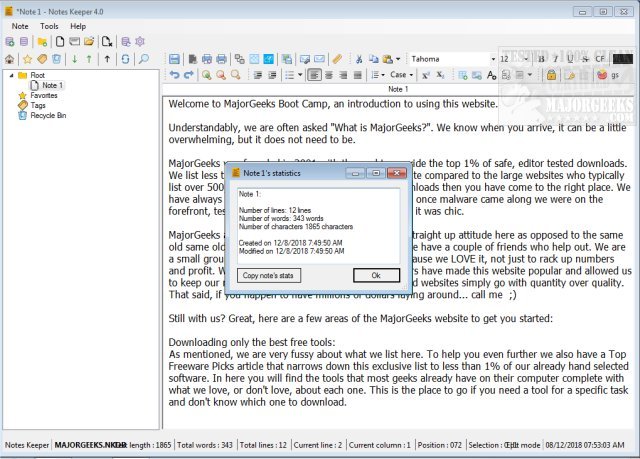The image size is (640, 459).
Task: Toggle Underline formatting
Action: tap(570, 59)
